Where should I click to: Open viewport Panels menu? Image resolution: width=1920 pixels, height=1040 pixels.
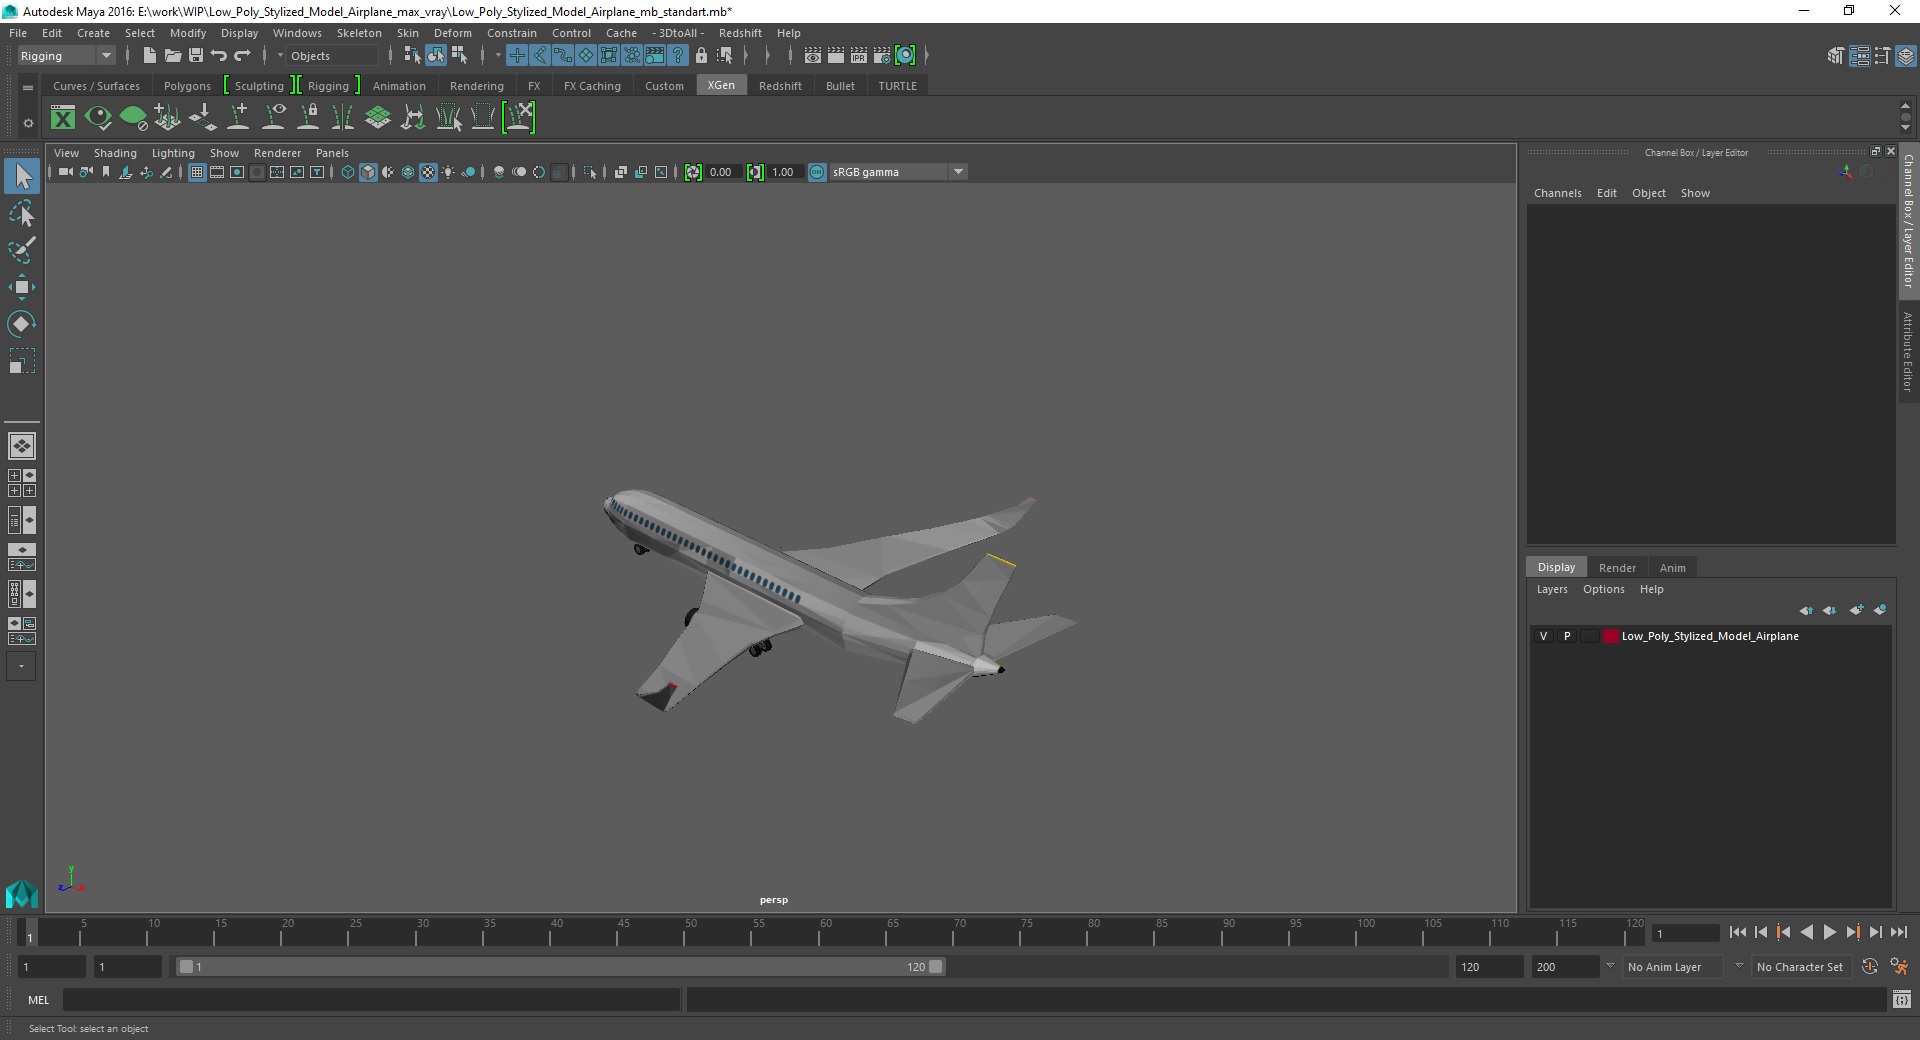pos(332,153)
